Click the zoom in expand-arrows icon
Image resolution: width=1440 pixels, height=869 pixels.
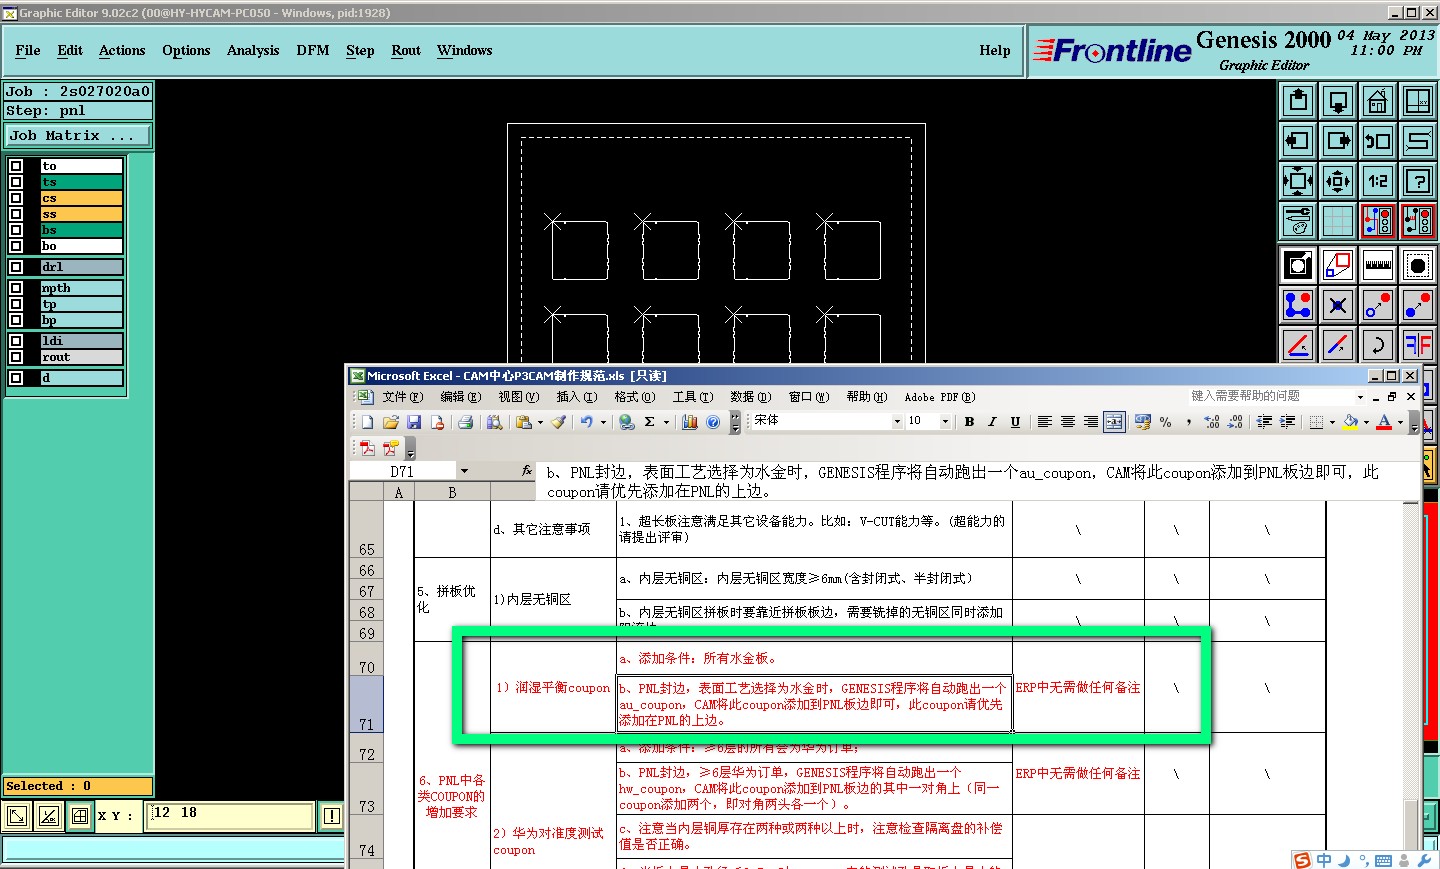(x=1298, y=181)
